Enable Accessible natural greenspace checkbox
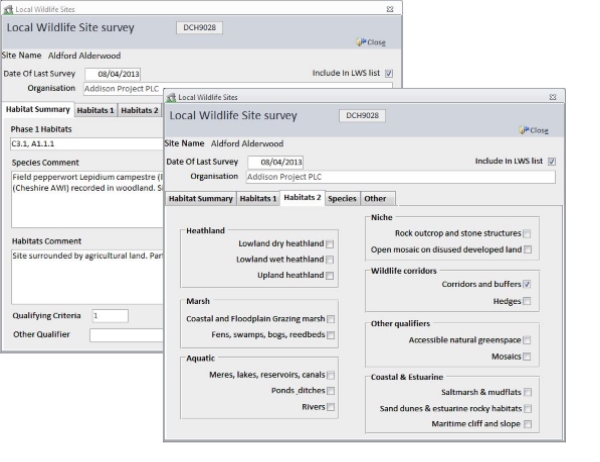Viewport: 600px width, 462px height. click(x=527, y=340)
